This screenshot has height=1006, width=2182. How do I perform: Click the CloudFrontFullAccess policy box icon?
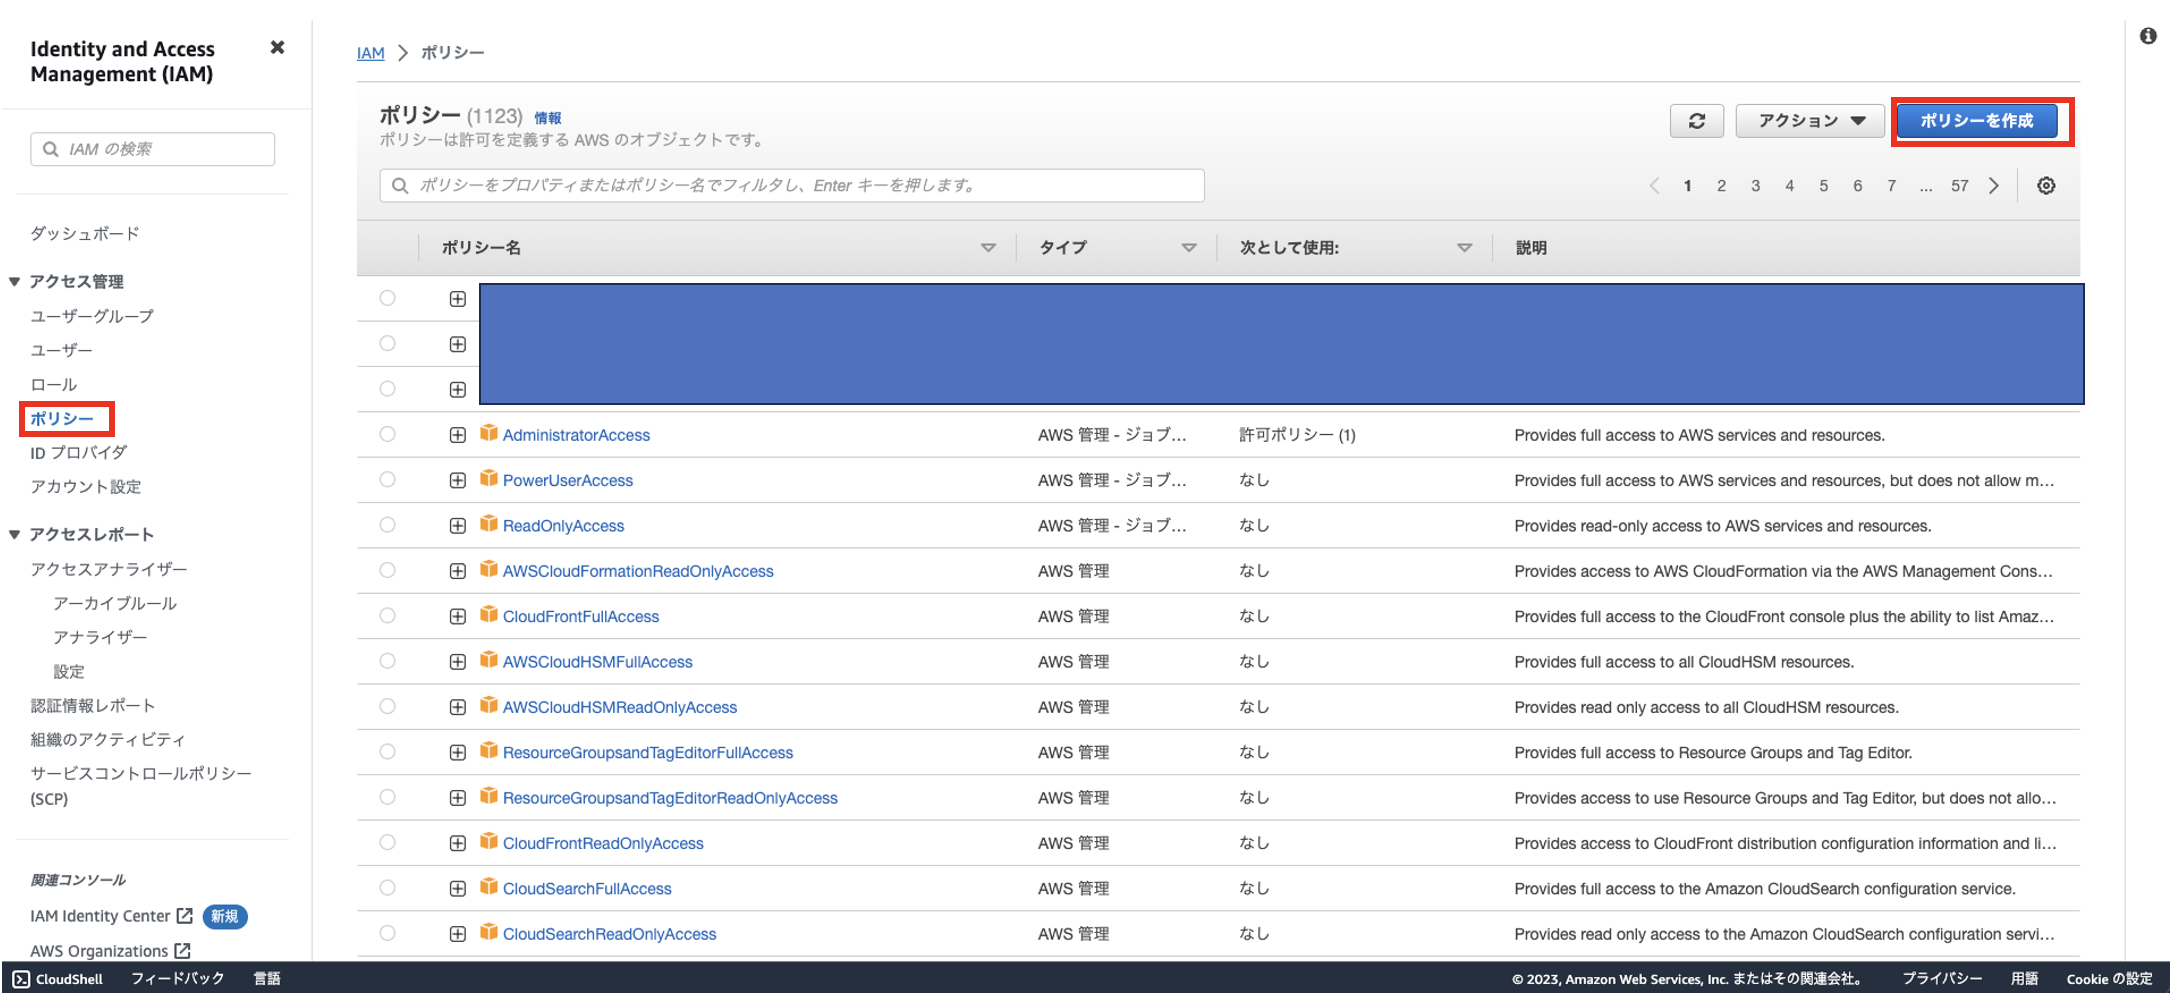489,615
